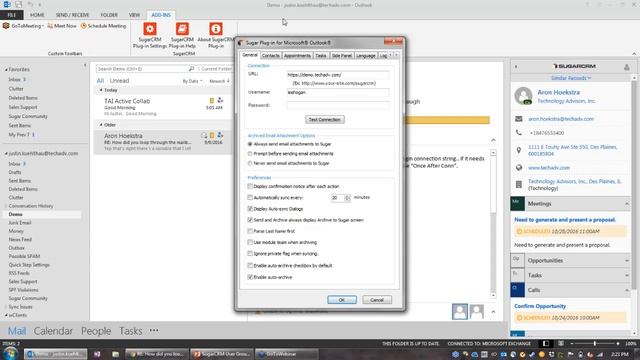
Task: Click the Meetings module icon in Sugar panel
Action: pyautogui.click(x=518, y=204)
